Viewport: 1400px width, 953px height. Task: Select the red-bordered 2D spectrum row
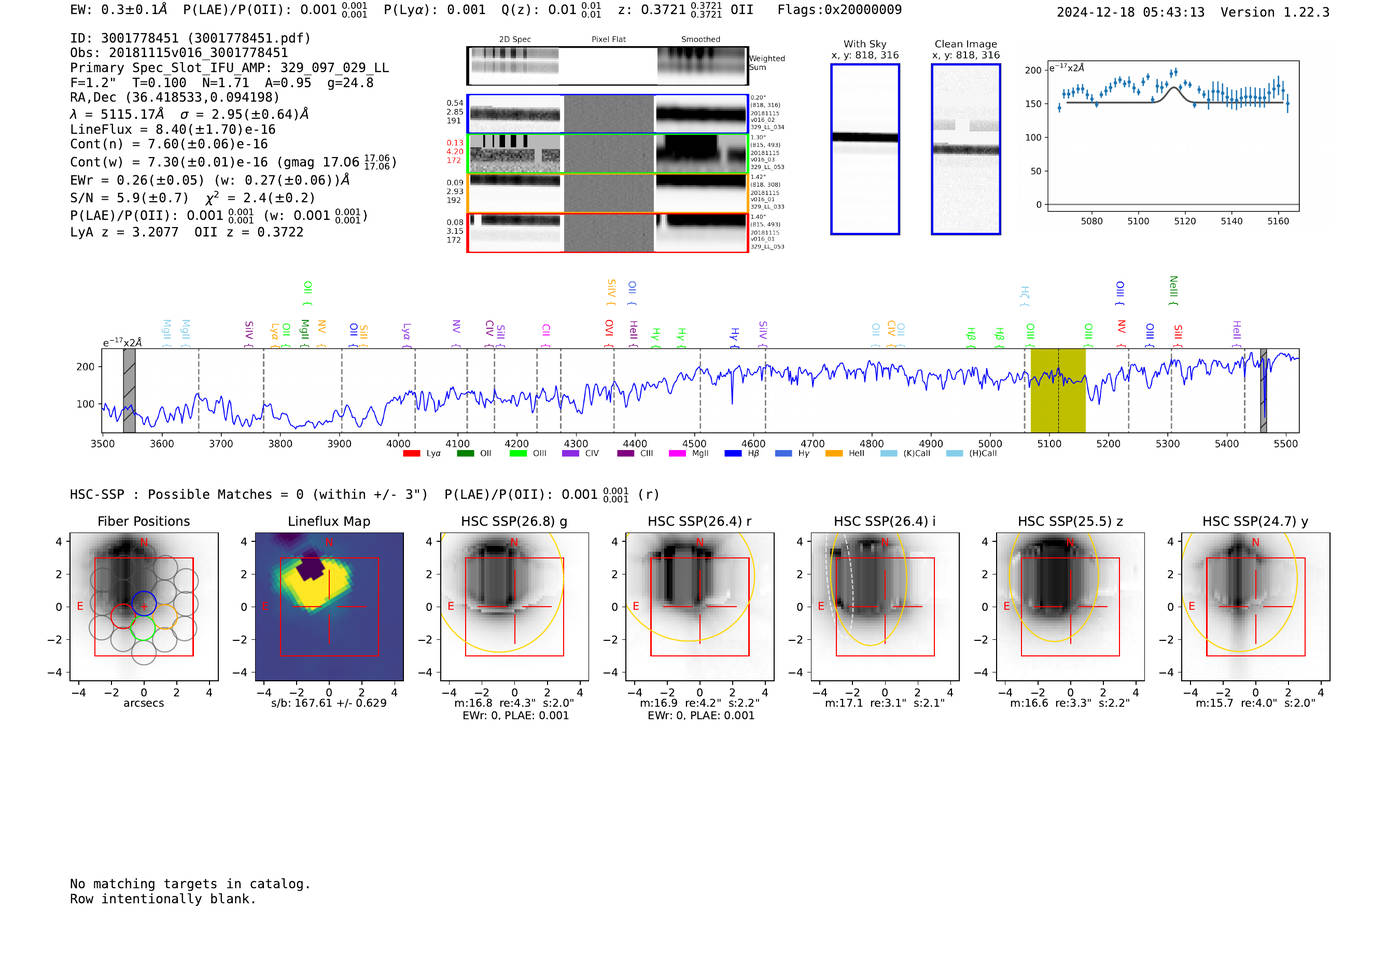[x=608, y=232]
